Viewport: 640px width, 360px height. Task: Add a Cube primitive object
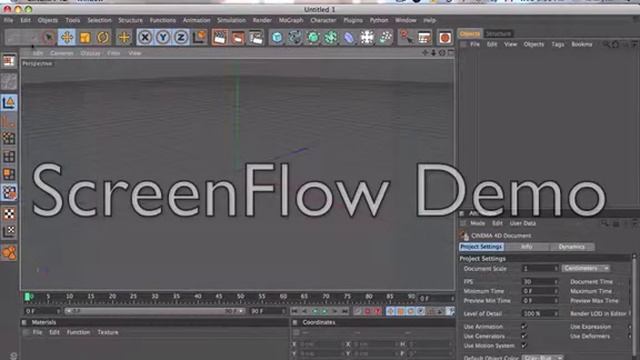click(277, 38)
